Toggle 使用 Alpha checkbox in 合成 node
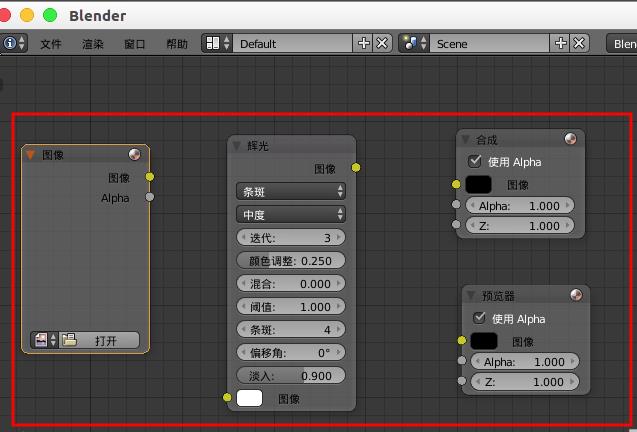This screenshot has height=432, width=637. [x=474, y=161]
